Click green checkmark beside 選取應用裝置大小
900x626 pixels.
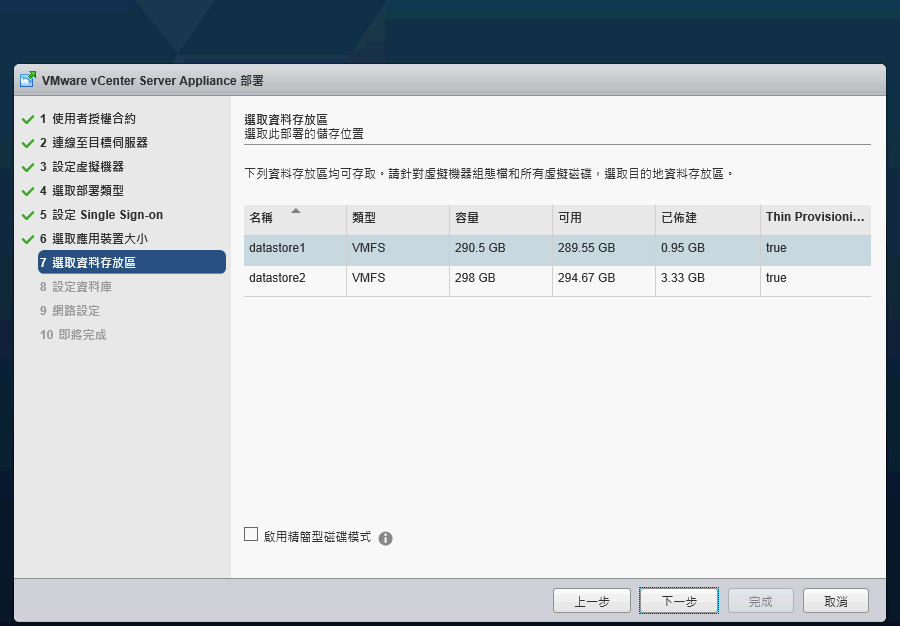click(28, 240)
